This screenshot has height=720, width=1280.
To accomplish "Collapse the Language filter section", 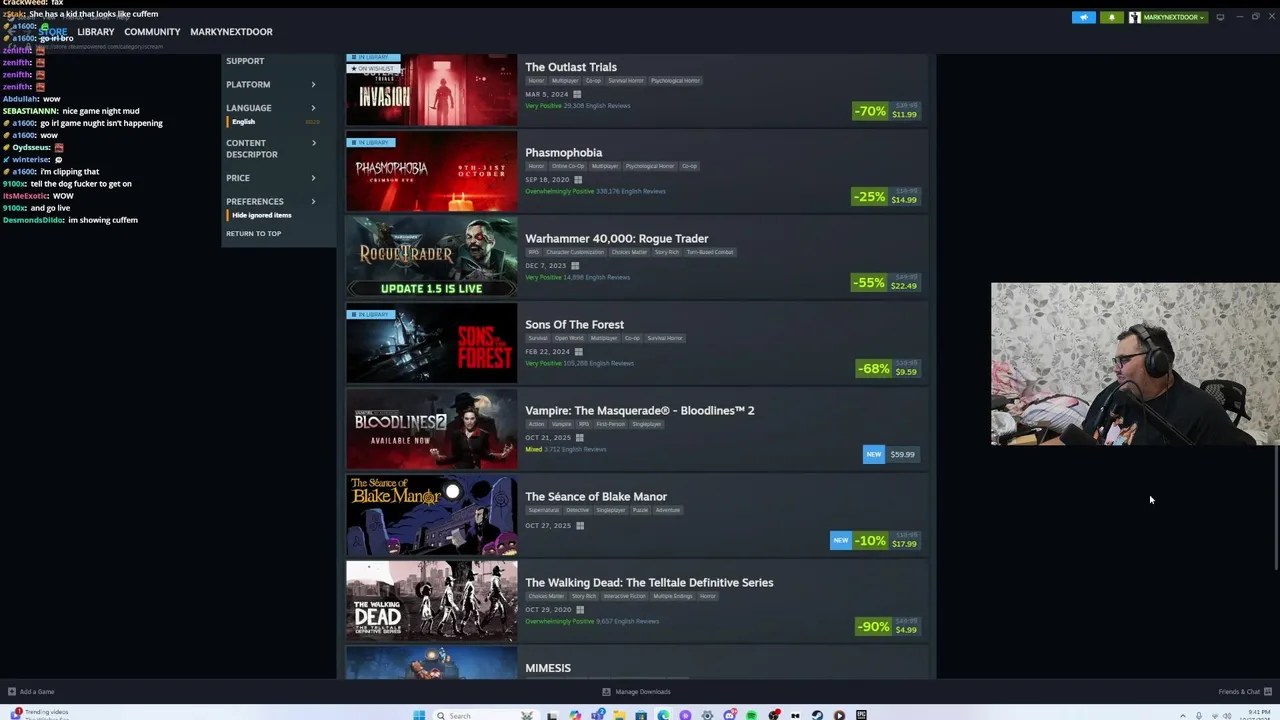I will pos(272,108).
